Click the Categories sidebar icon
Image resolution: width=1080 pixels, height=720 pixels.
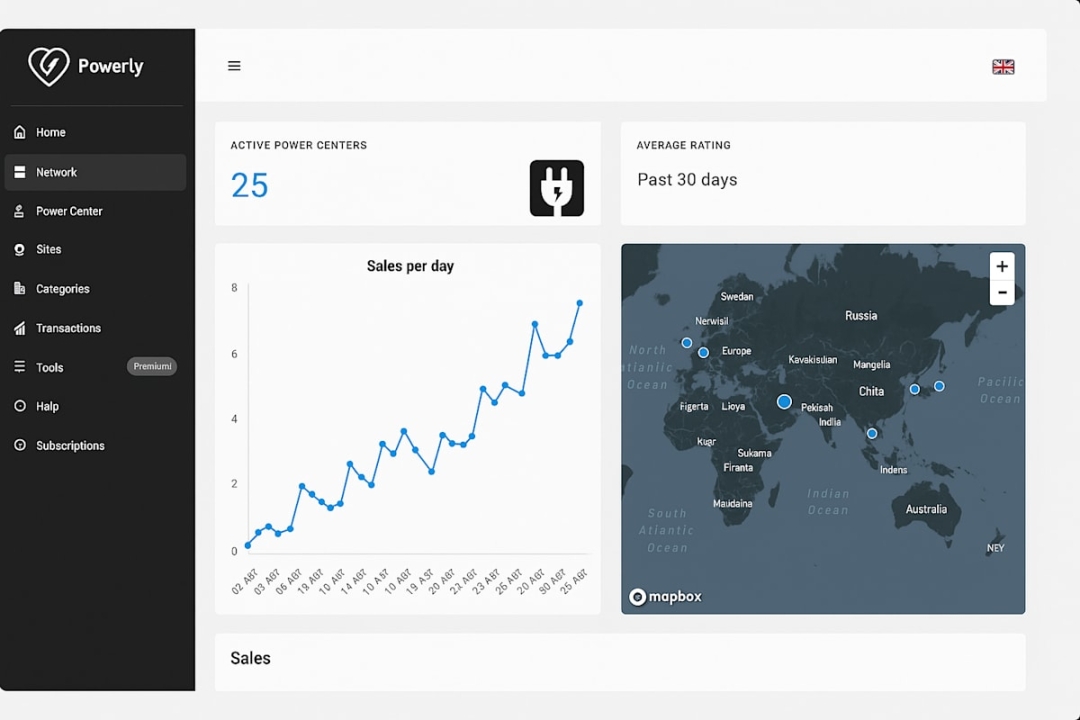tap(19, 288)
